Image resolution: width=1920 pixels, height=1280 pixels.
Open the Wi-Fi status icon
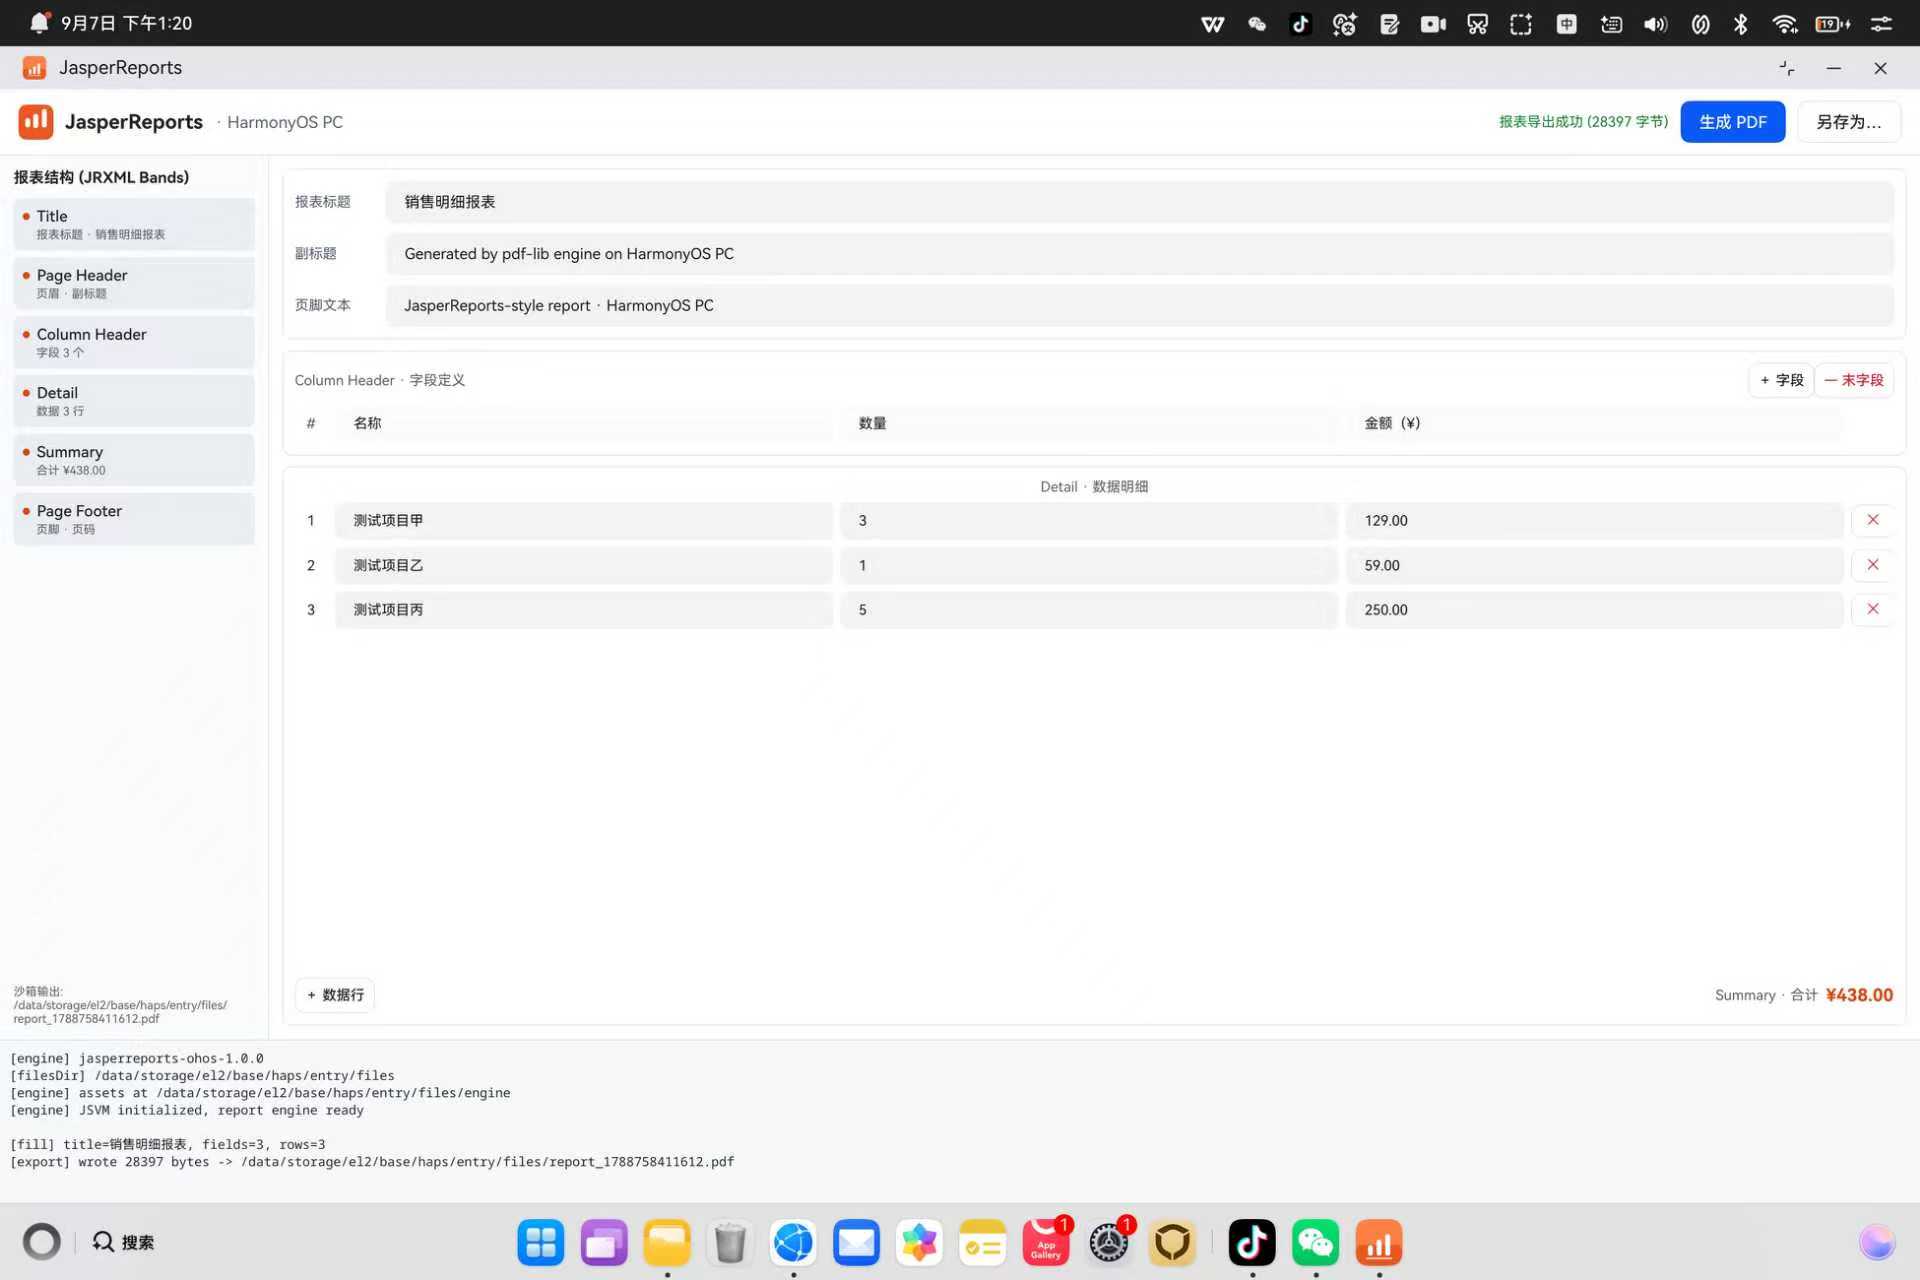[x=1784, y=23]
